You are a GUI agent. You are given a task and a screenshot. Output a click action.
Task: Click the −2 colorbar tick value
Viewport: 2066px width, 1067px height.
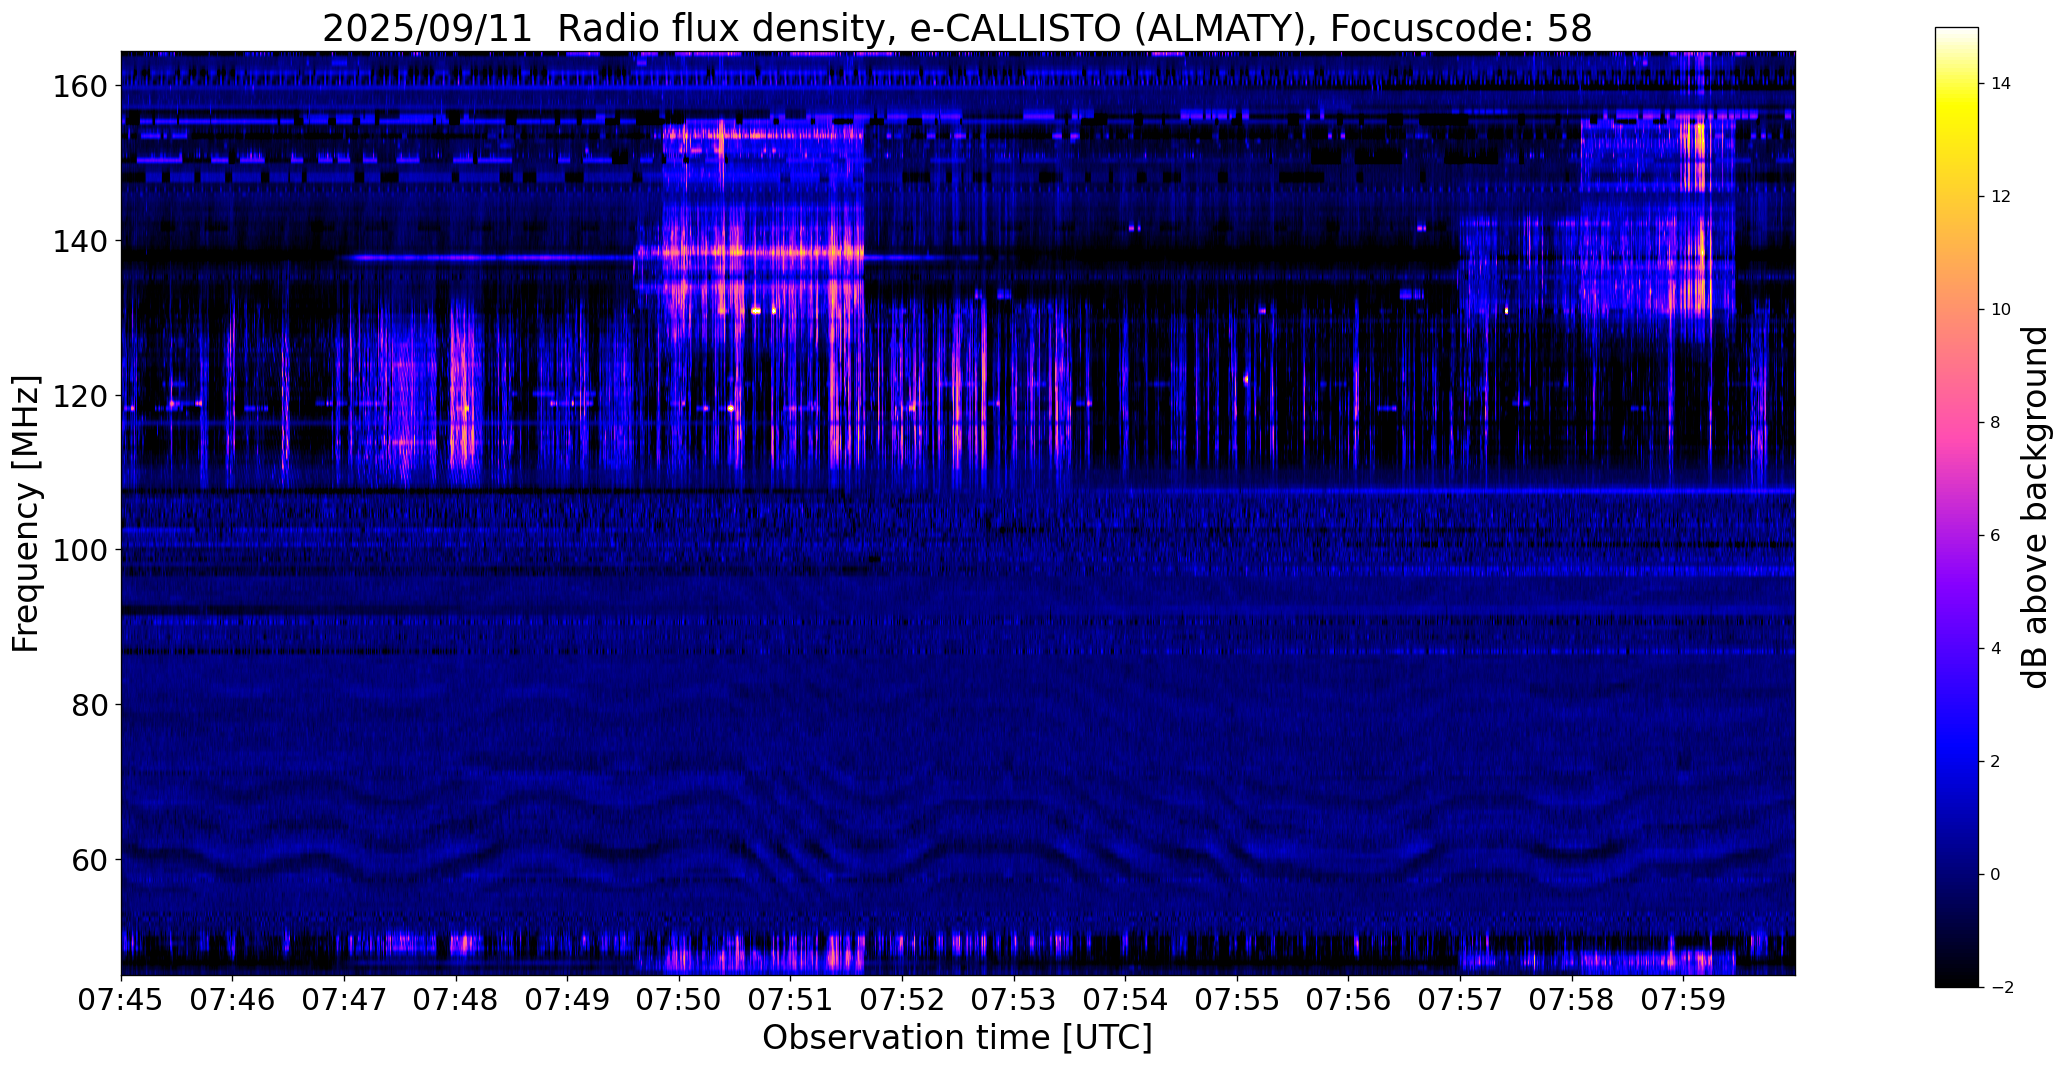[2002, 988]
